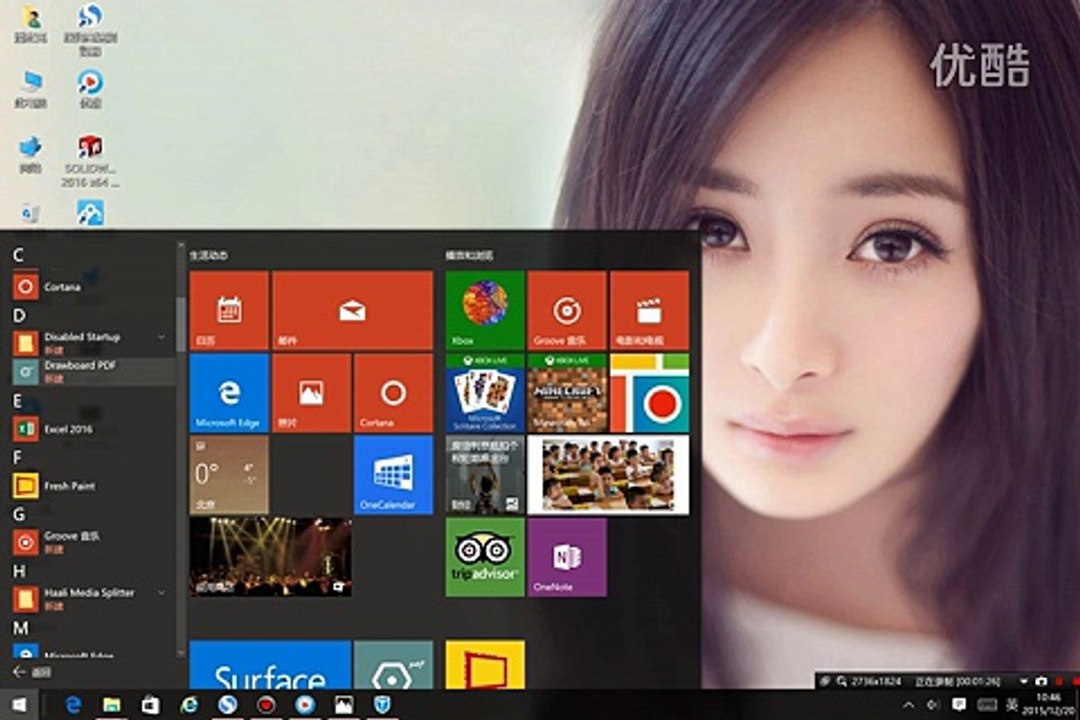The width and height of the screenshot is (1080, 720).
Task: Open the Photos icon on the taskbar
Action: [x=343, y=705]
